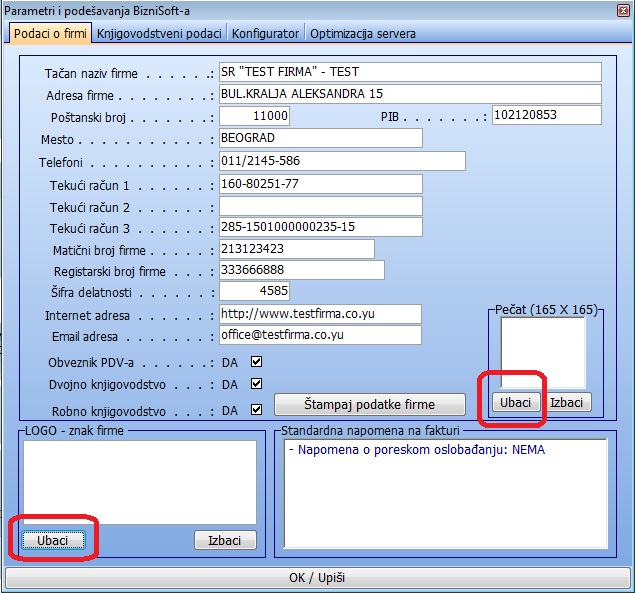This screenshot has width=635, height=593.
Task: Click the PIB number field
Action: pos(546,115)
